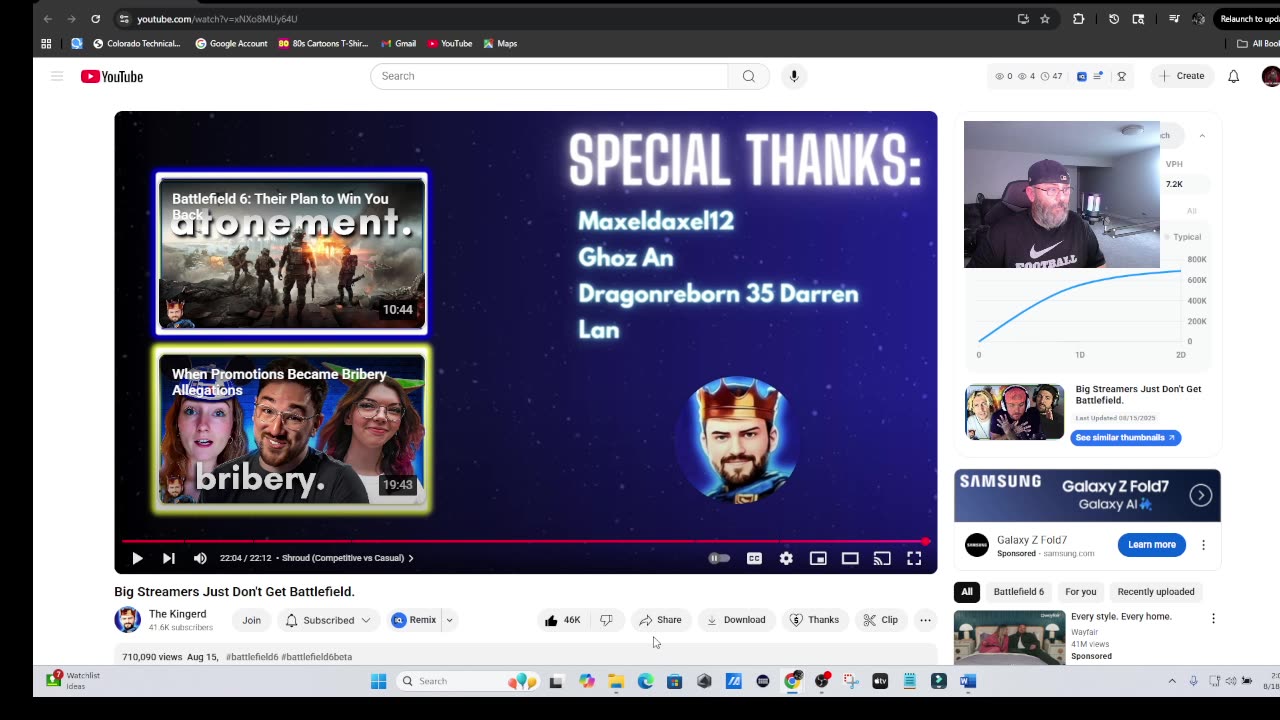
Task: Click the red video progress bar
Action: pos(525,541)
